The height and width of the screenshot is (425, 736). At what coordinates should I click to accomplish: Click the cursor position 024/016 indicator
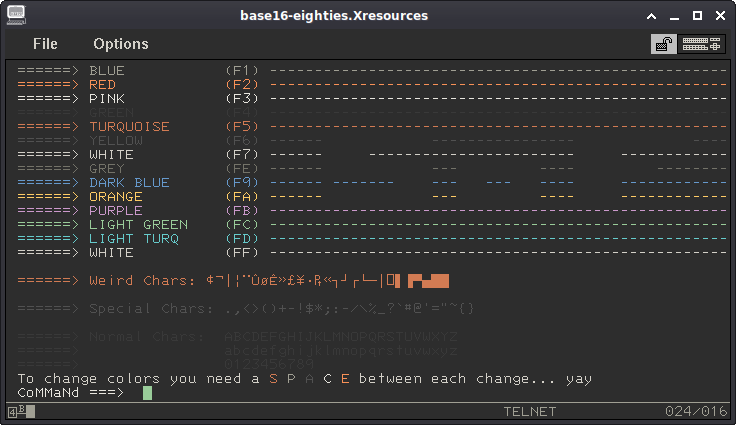click(696, 411)
